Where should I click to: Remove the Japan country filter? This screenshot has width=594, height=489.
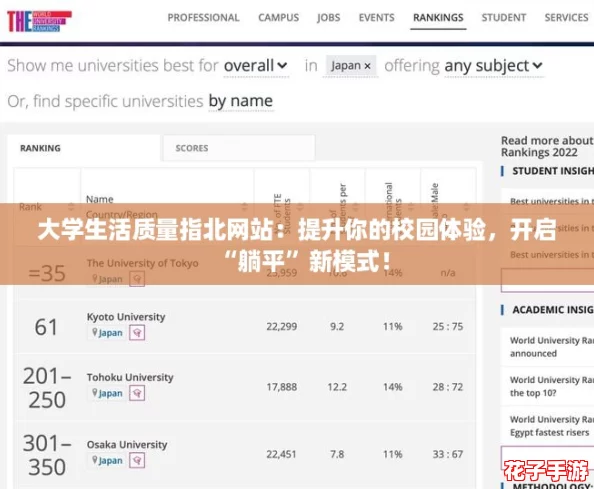point(367,66)
